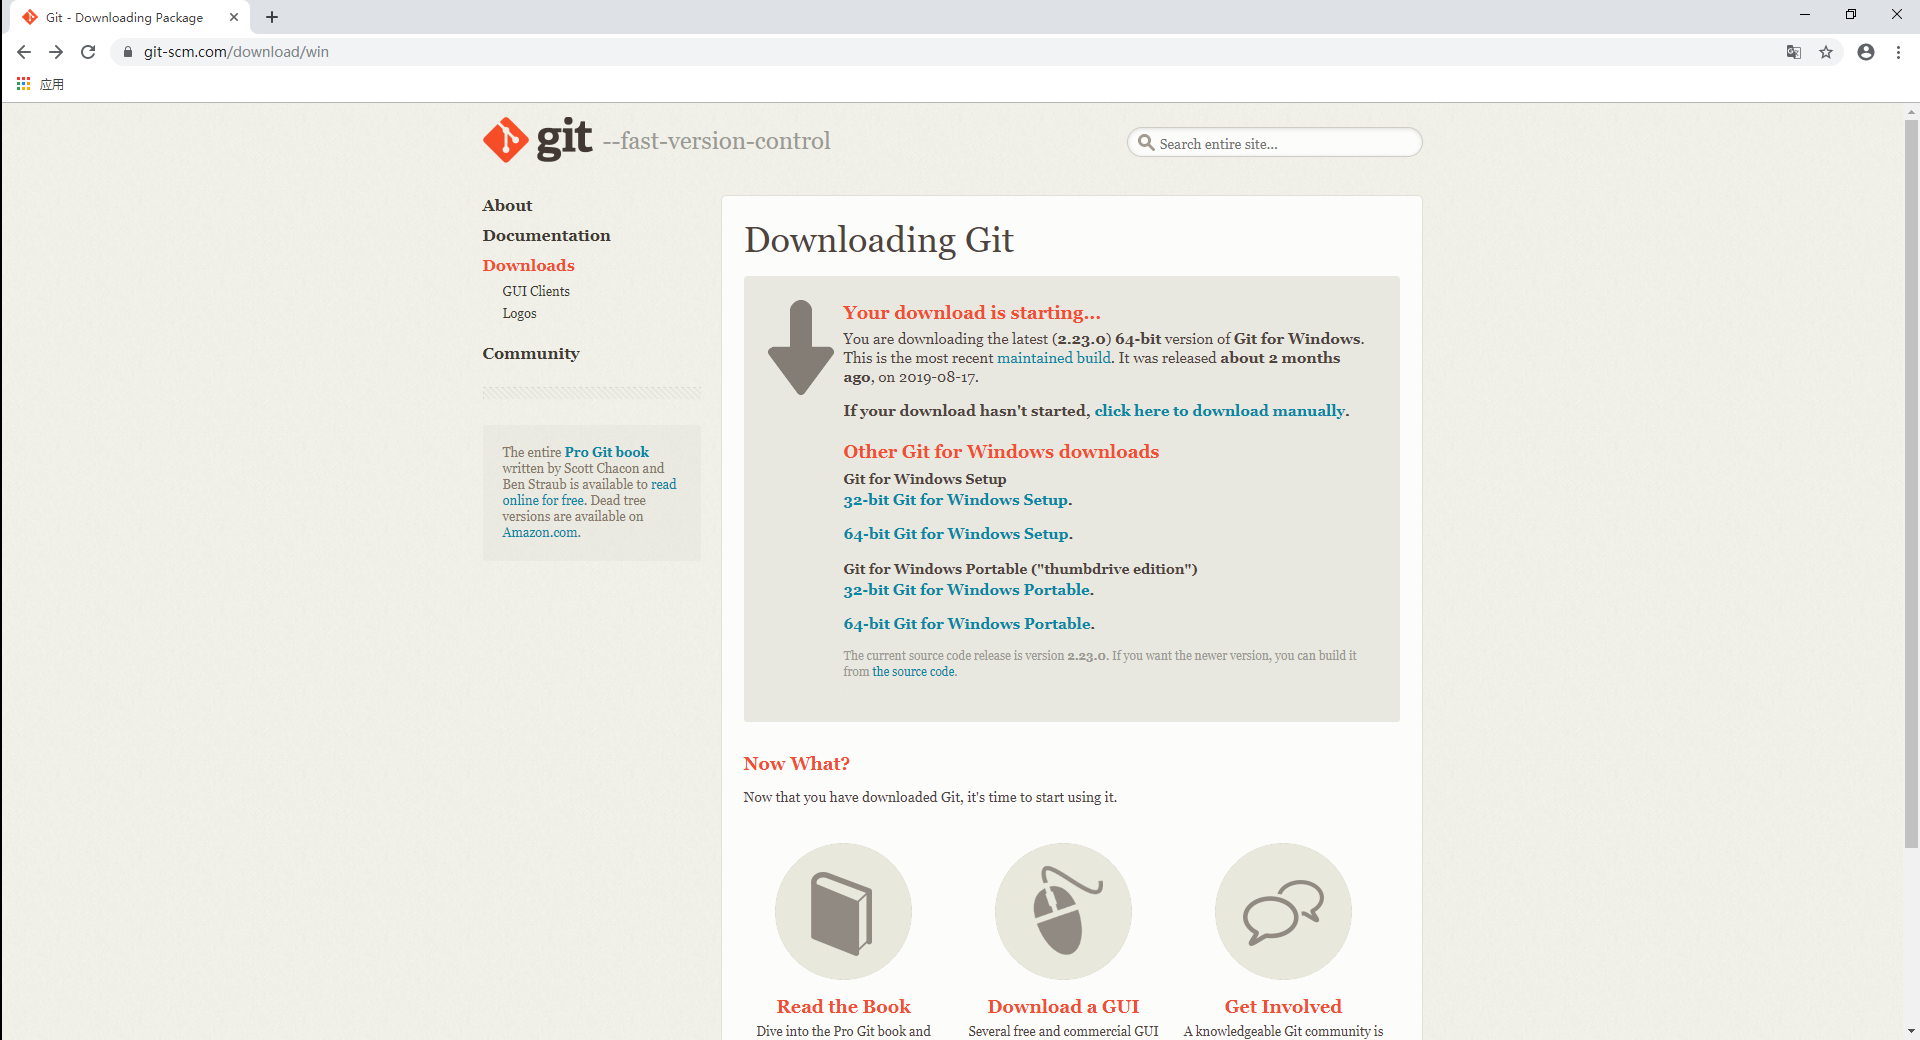Open the apps grid bookmark icon
The image size is (1920, 1040).
23,84
